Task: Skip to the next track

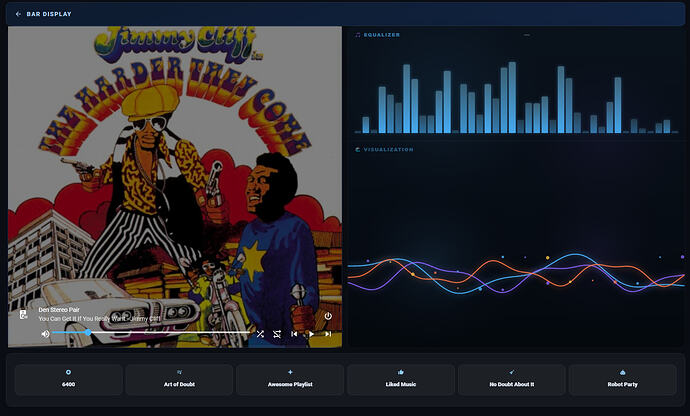Action: coord(328,334)
